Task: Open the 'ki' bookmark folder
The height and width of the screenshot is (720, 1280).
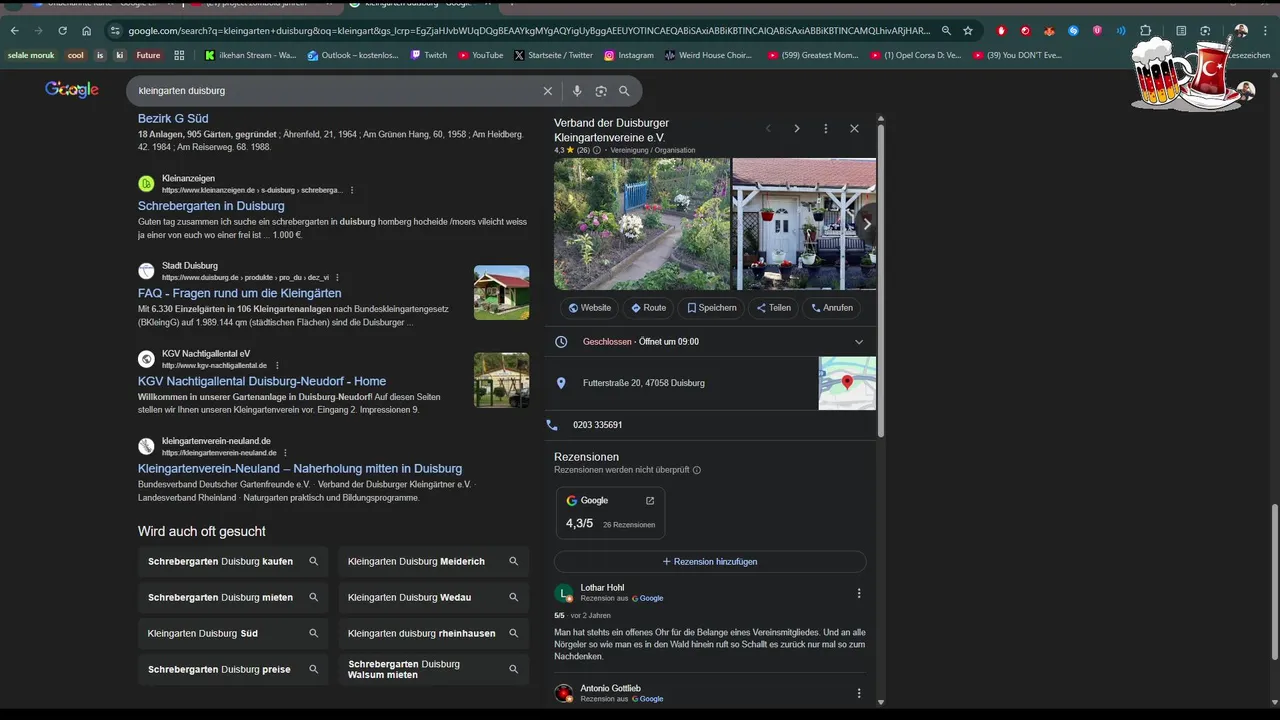Action: coord(120,56)
